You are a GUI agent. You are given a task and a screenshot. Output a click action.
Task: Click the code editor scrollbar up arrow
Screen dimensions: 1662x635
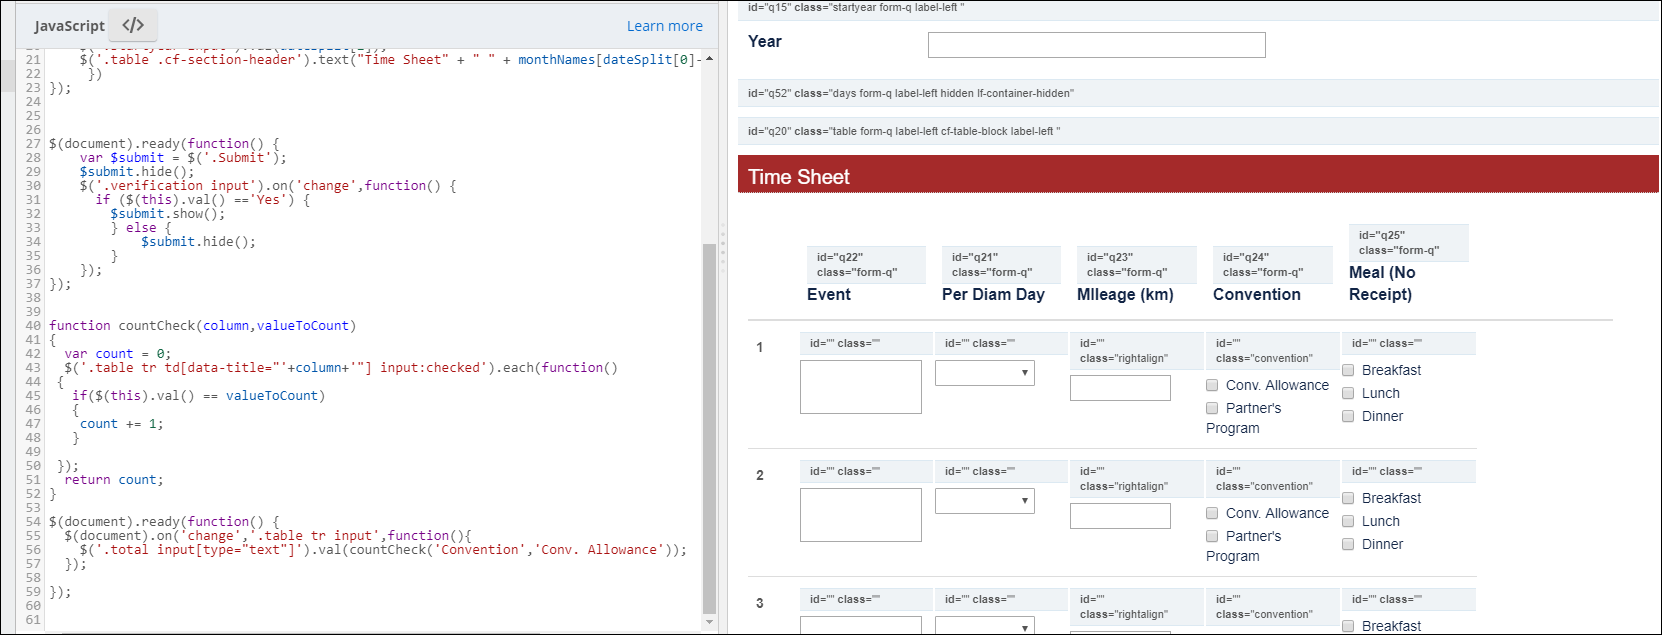[710, 59]
